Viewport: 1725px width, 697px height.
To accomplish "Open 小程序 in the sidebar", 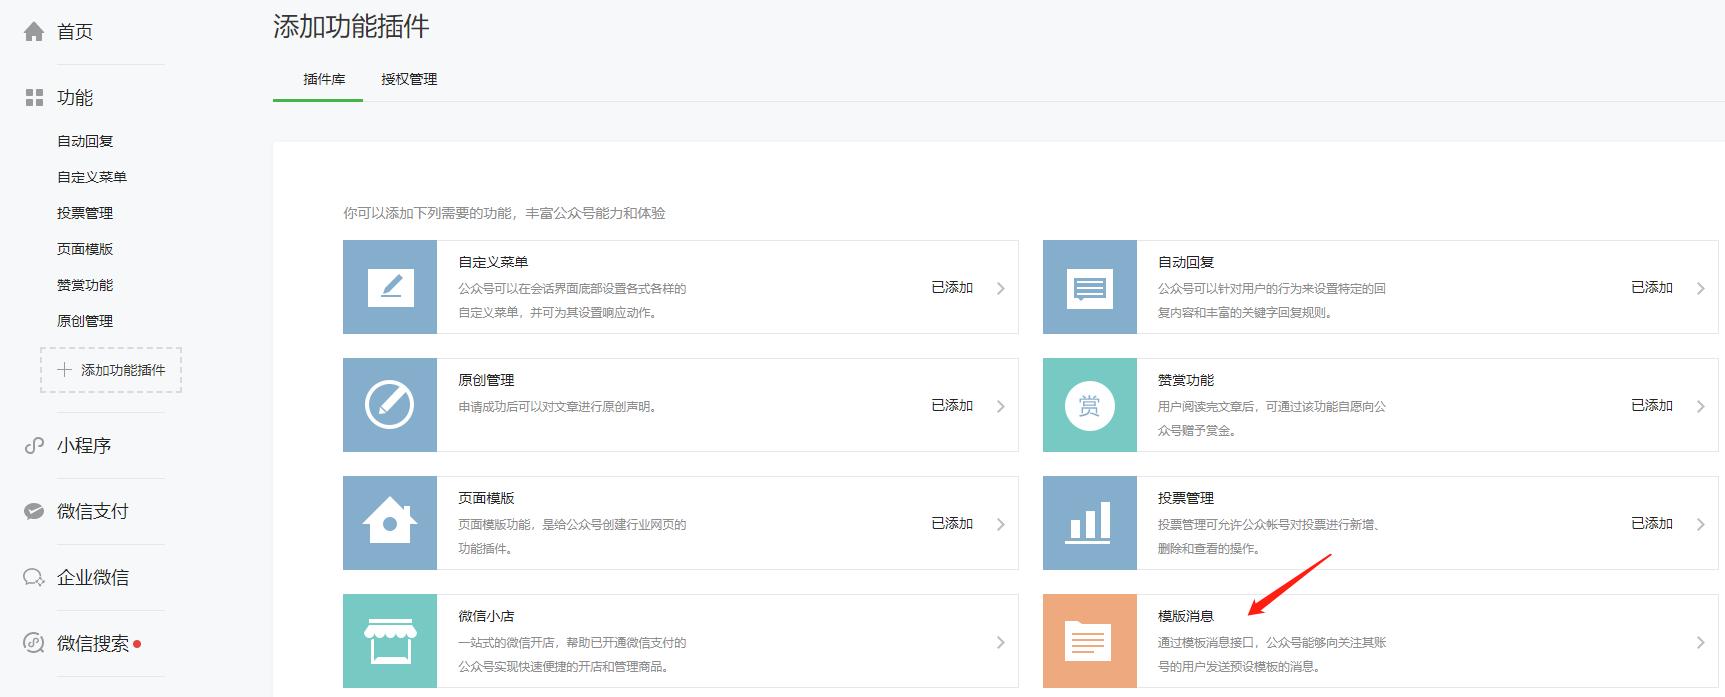I will pos(84,445).
